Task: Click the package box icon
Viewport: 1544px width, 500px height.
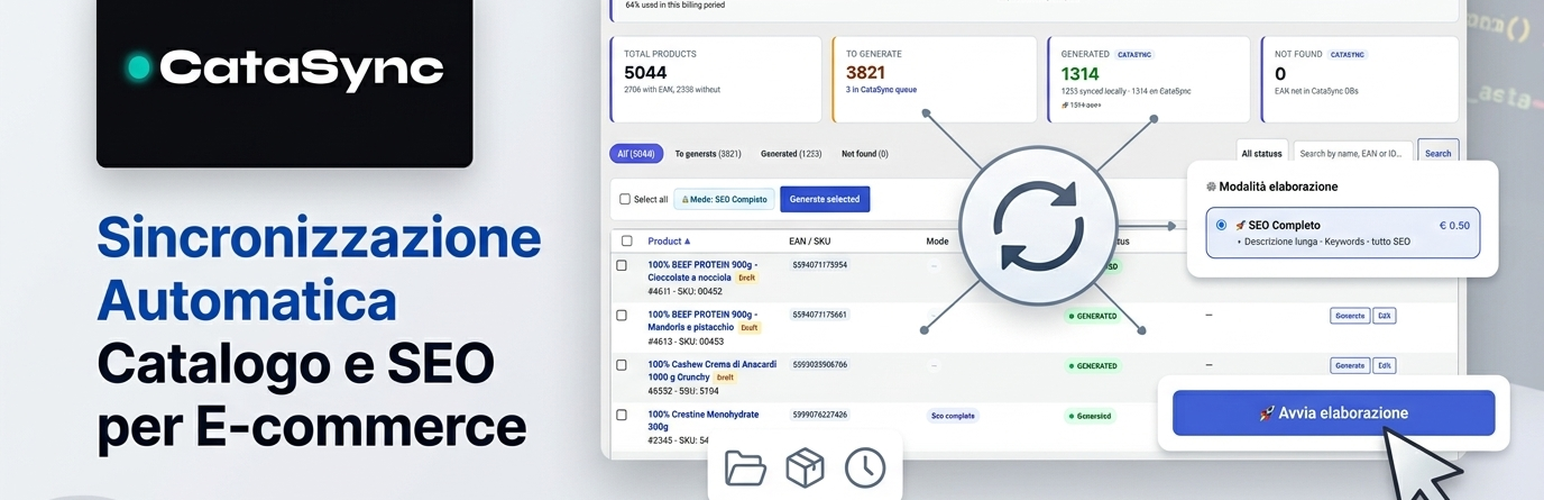Action: tap(805, 467)
